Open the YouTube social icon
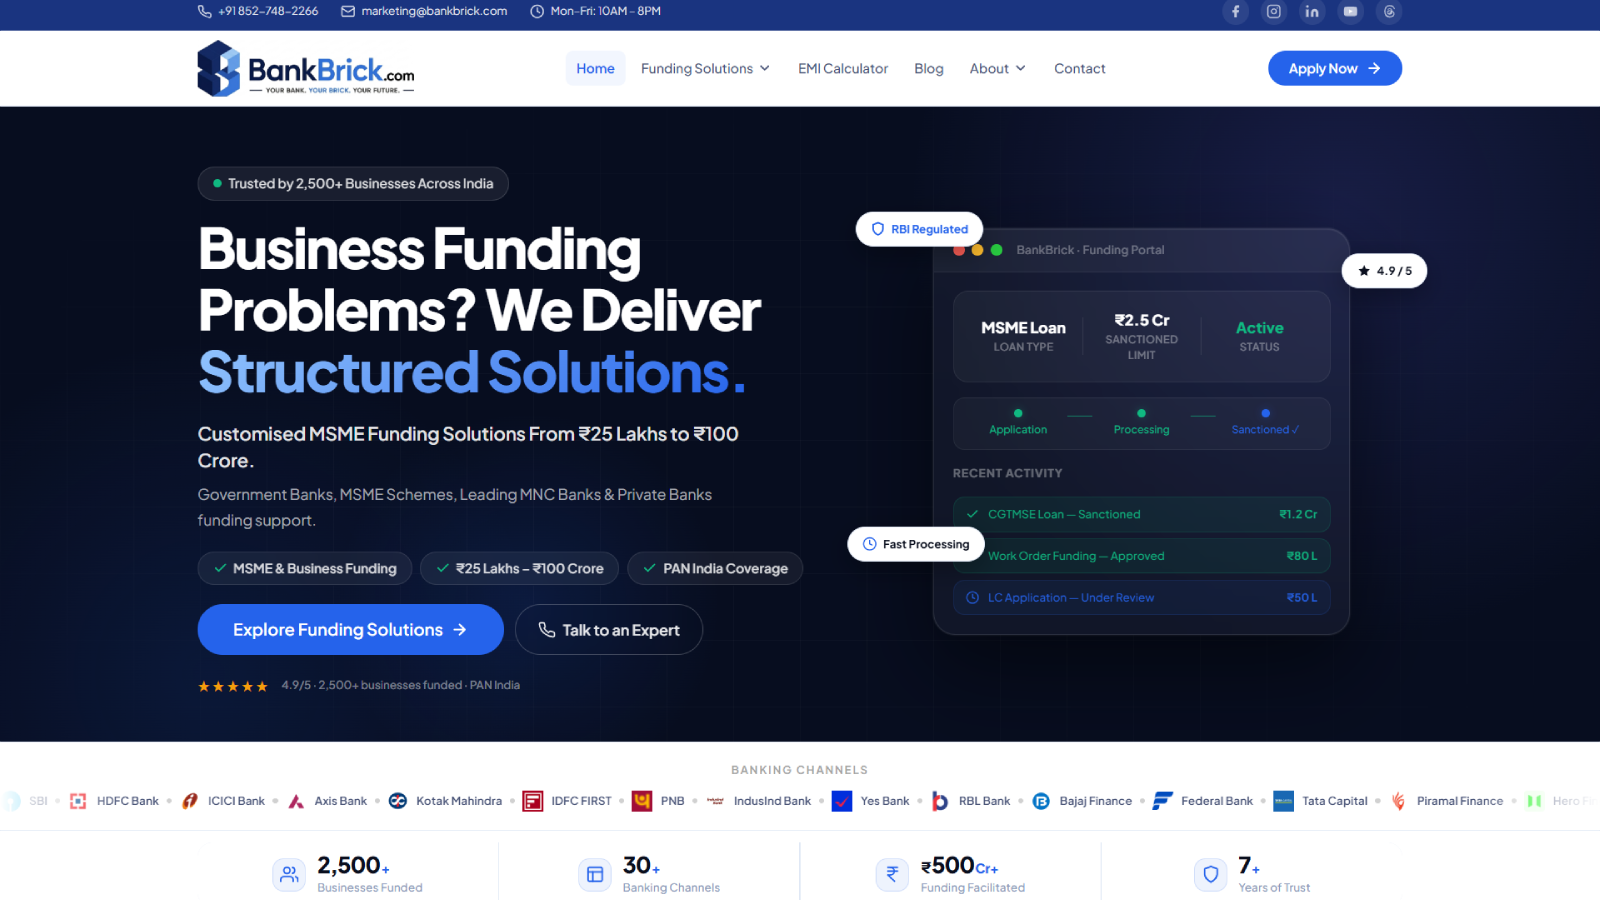 click(x=1351, y=12)
